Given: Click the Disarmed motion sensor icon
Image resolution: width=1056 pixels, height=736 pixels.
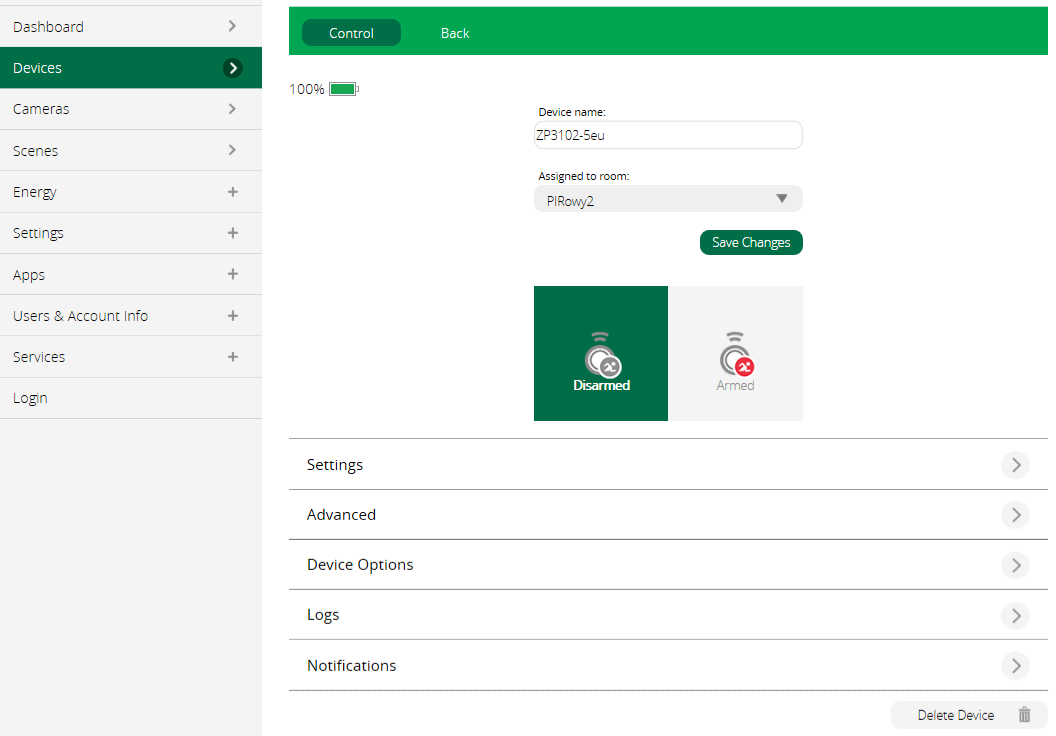Looking at the screenshot, I should coord(601,356).
